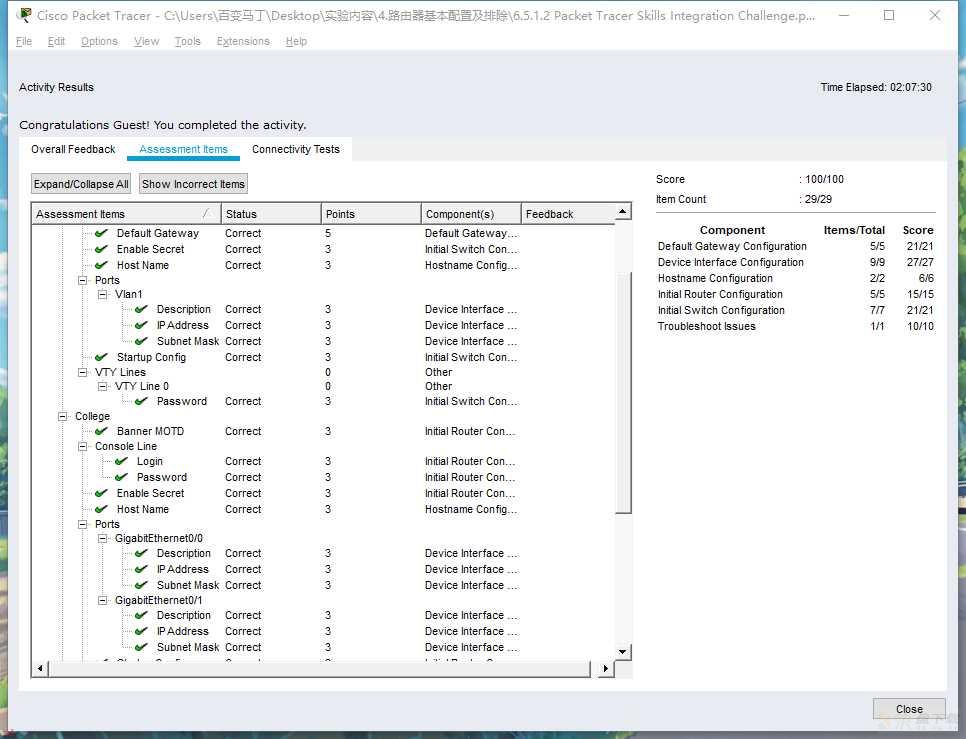Click checkmark beside Vlan1 Subnet Mask
The height and width of the screenshot is (739, 966).
[141, 341]
